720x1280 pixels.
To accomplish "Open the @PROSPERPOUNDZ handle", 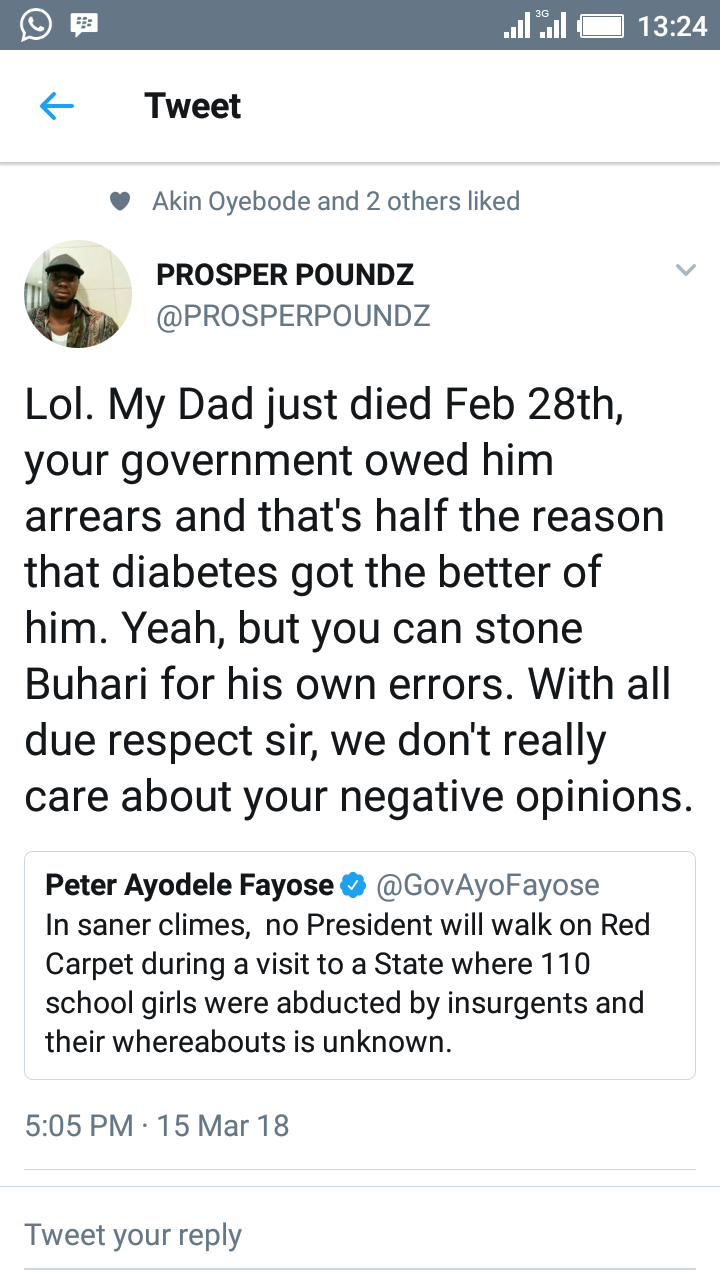I will coord(293,316).
